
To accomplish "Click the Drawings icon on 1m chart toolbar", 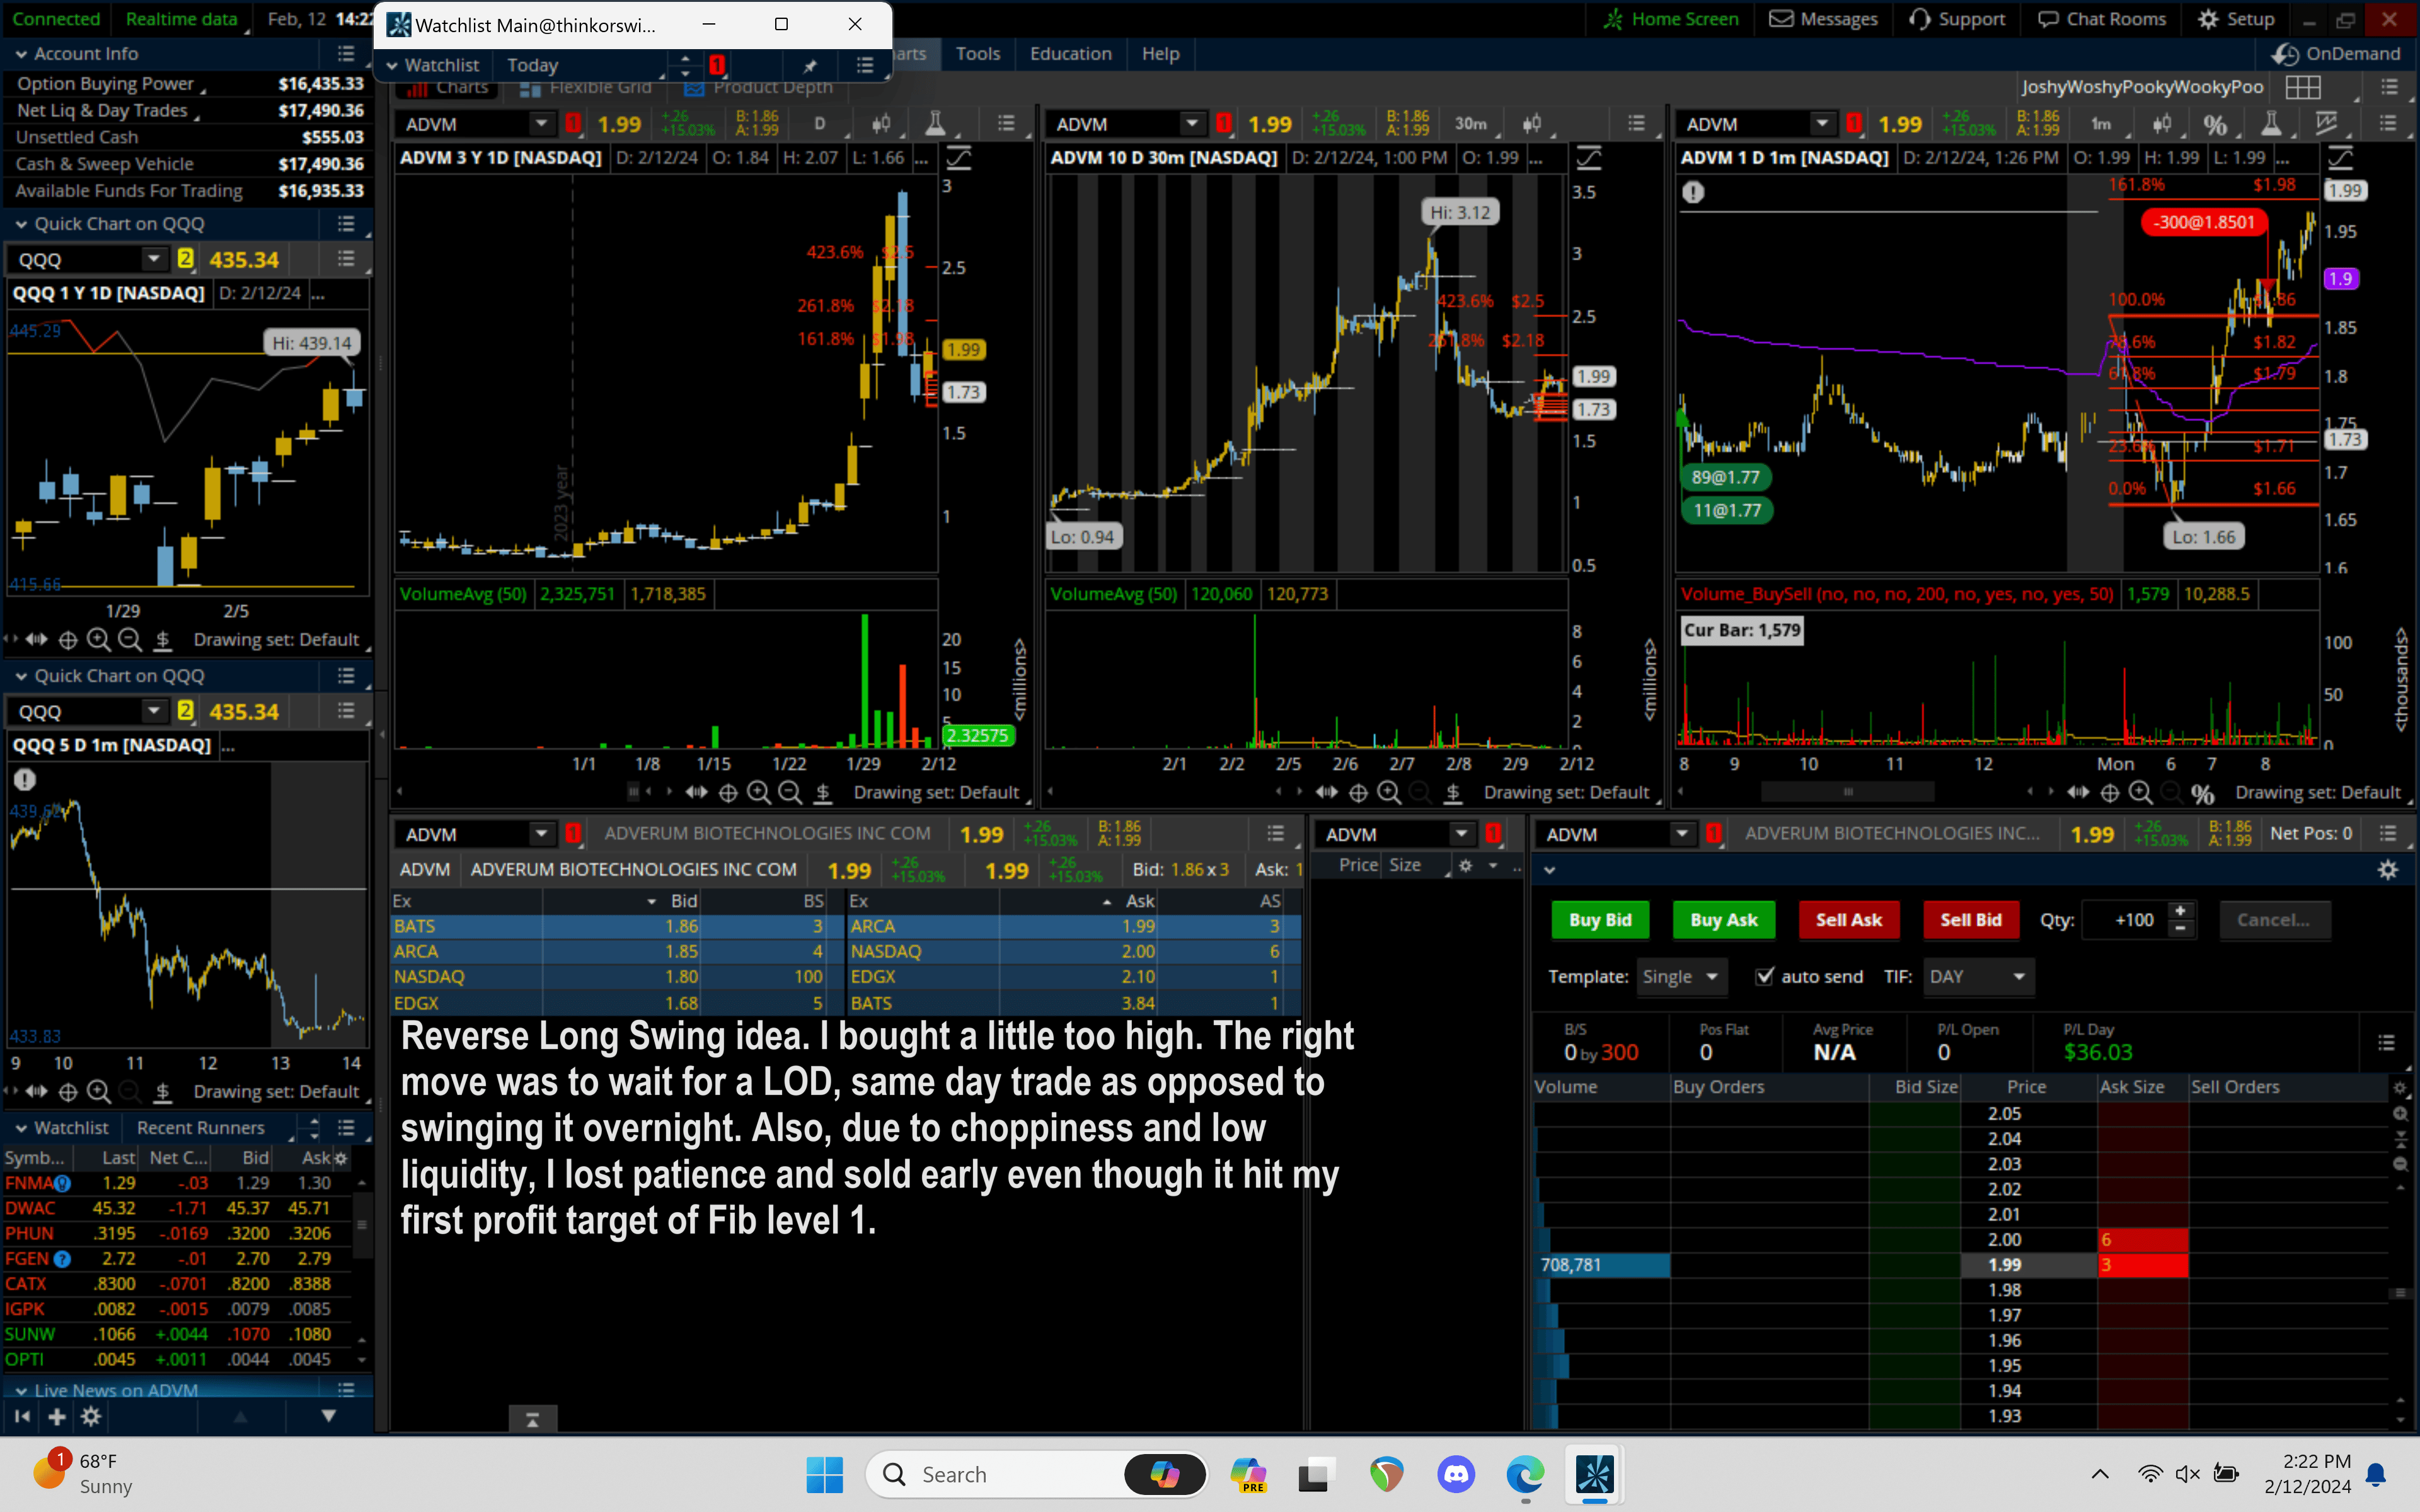I will point(2327,124).
